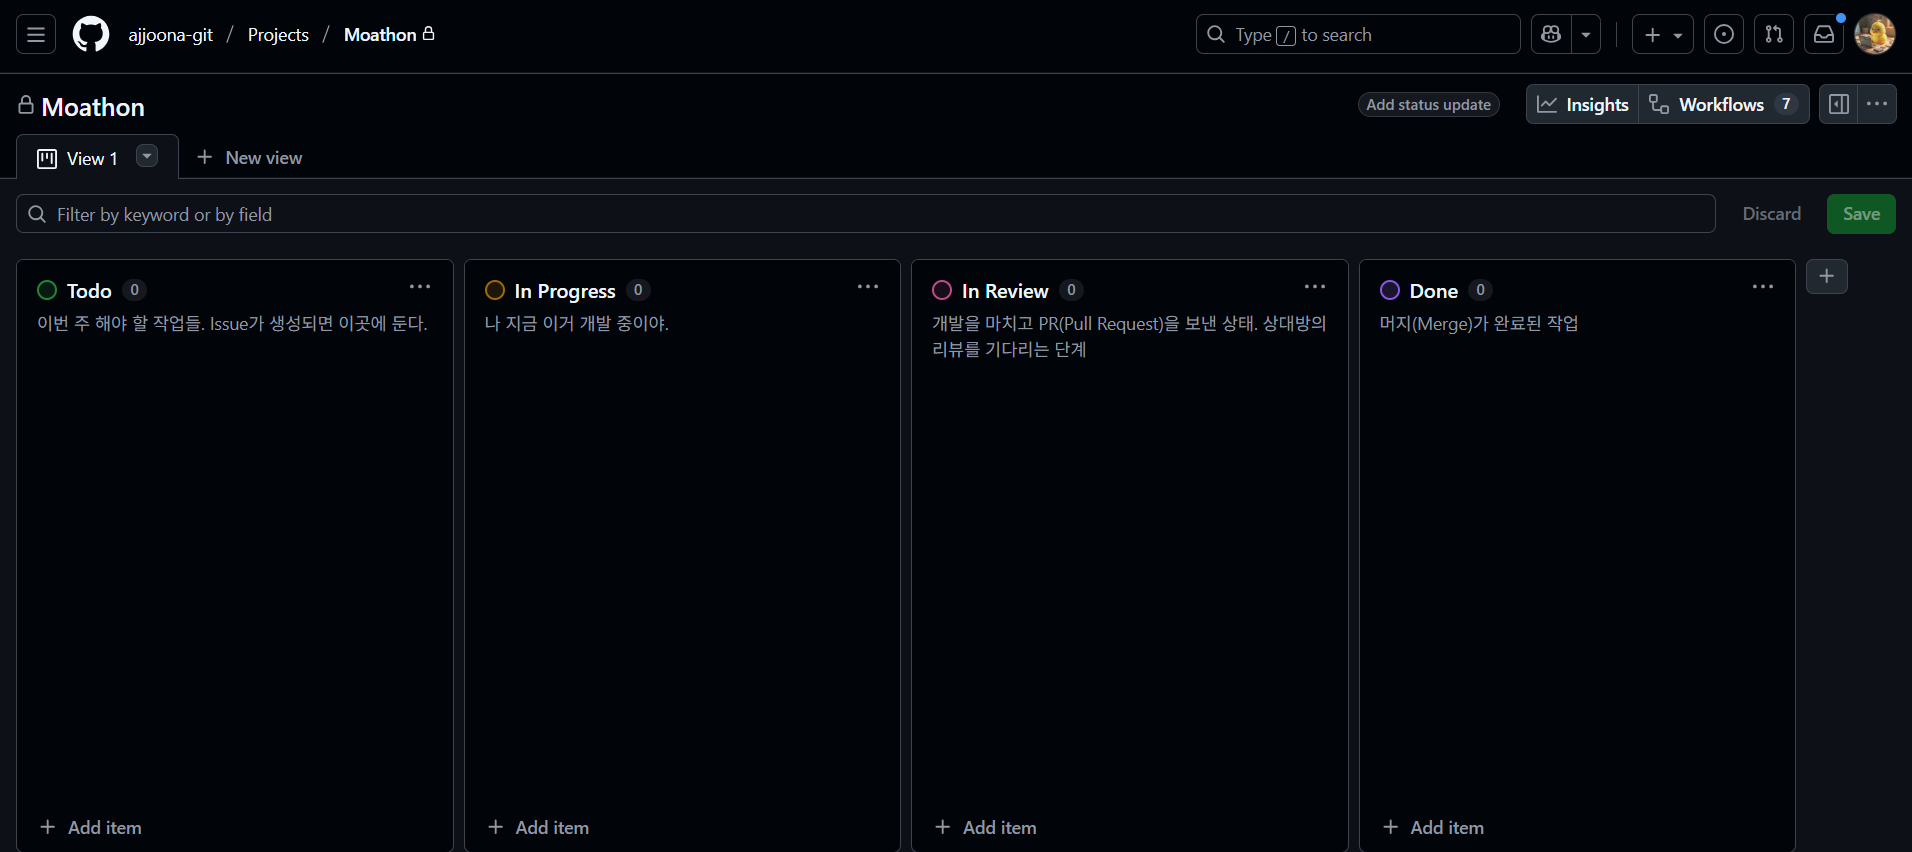This screenshot has width=1912, height=852.
Task: Open the Copilot chat icon
Action: [x=1551, y=35]
